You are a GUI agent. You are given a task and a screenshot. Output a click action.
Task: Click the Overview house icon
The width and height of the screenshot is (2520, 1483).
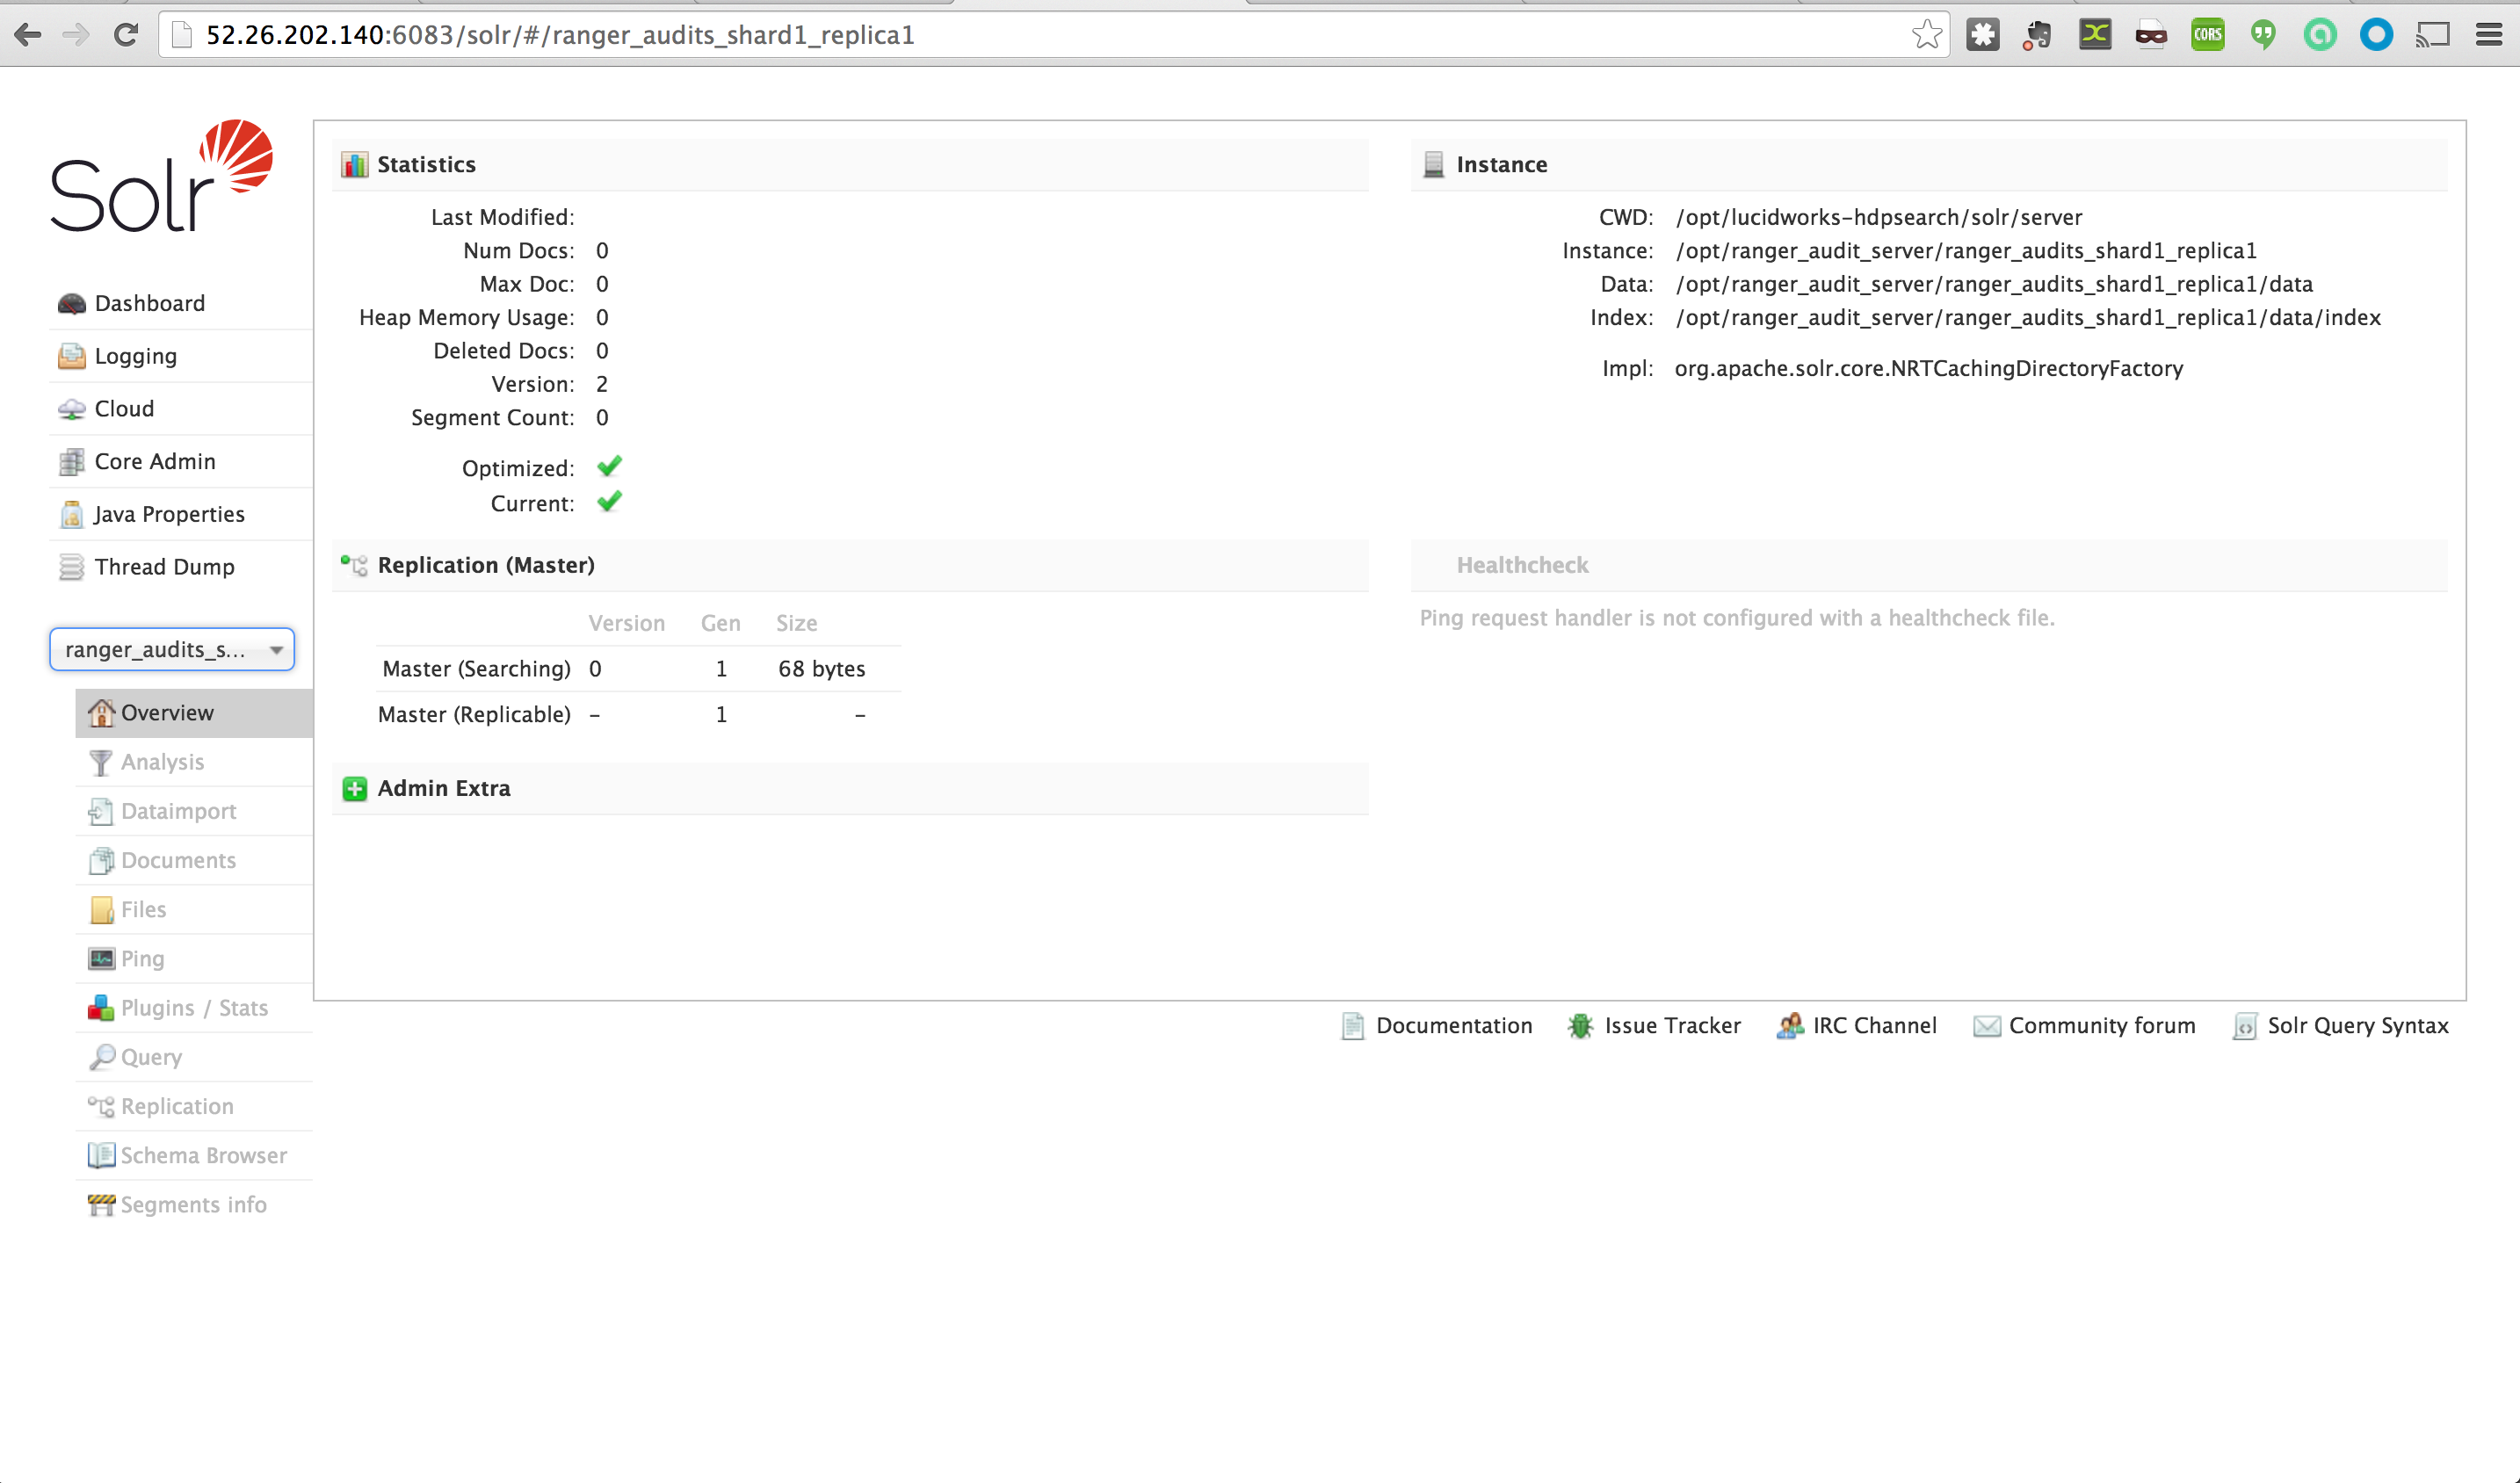coord(101,713)
